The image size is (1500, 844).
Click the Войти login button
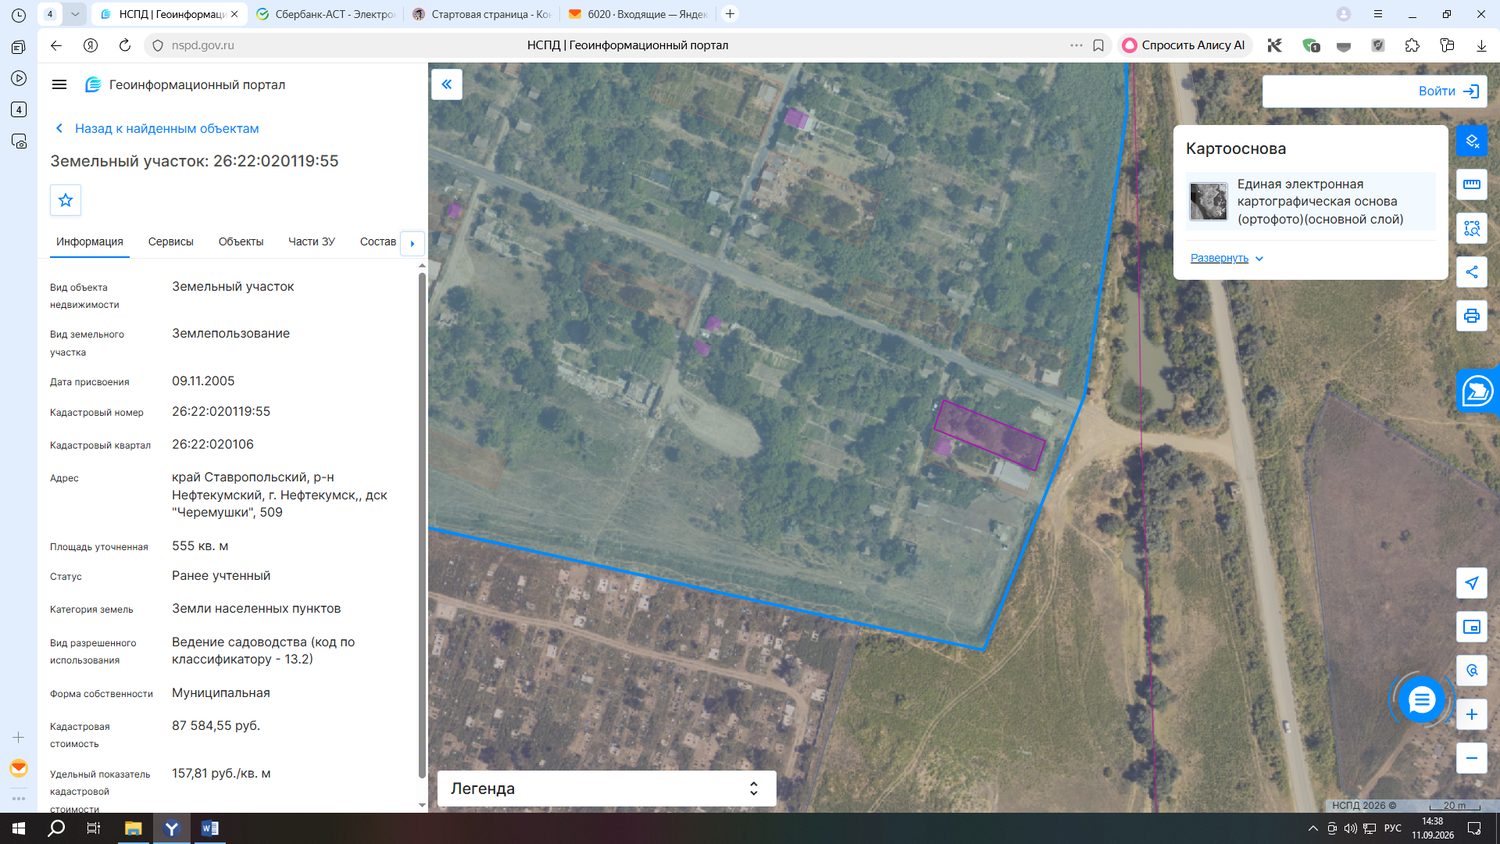click(1448, 91)
